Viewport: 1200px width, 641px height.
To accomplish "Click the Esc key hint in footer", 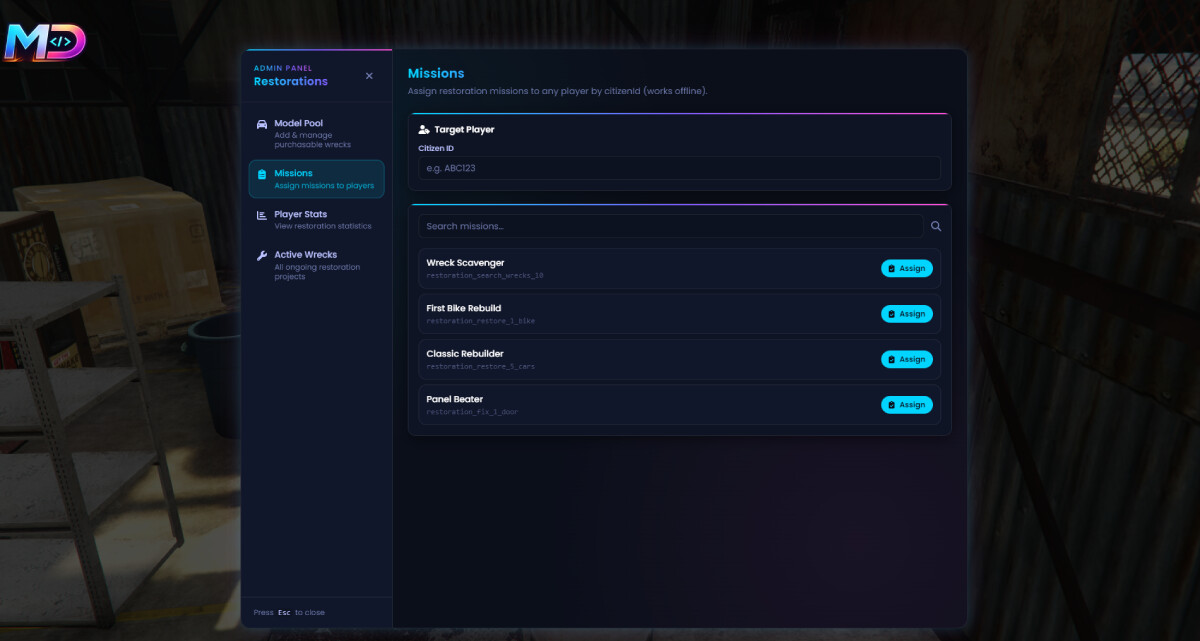I will [x=284, y=612].
